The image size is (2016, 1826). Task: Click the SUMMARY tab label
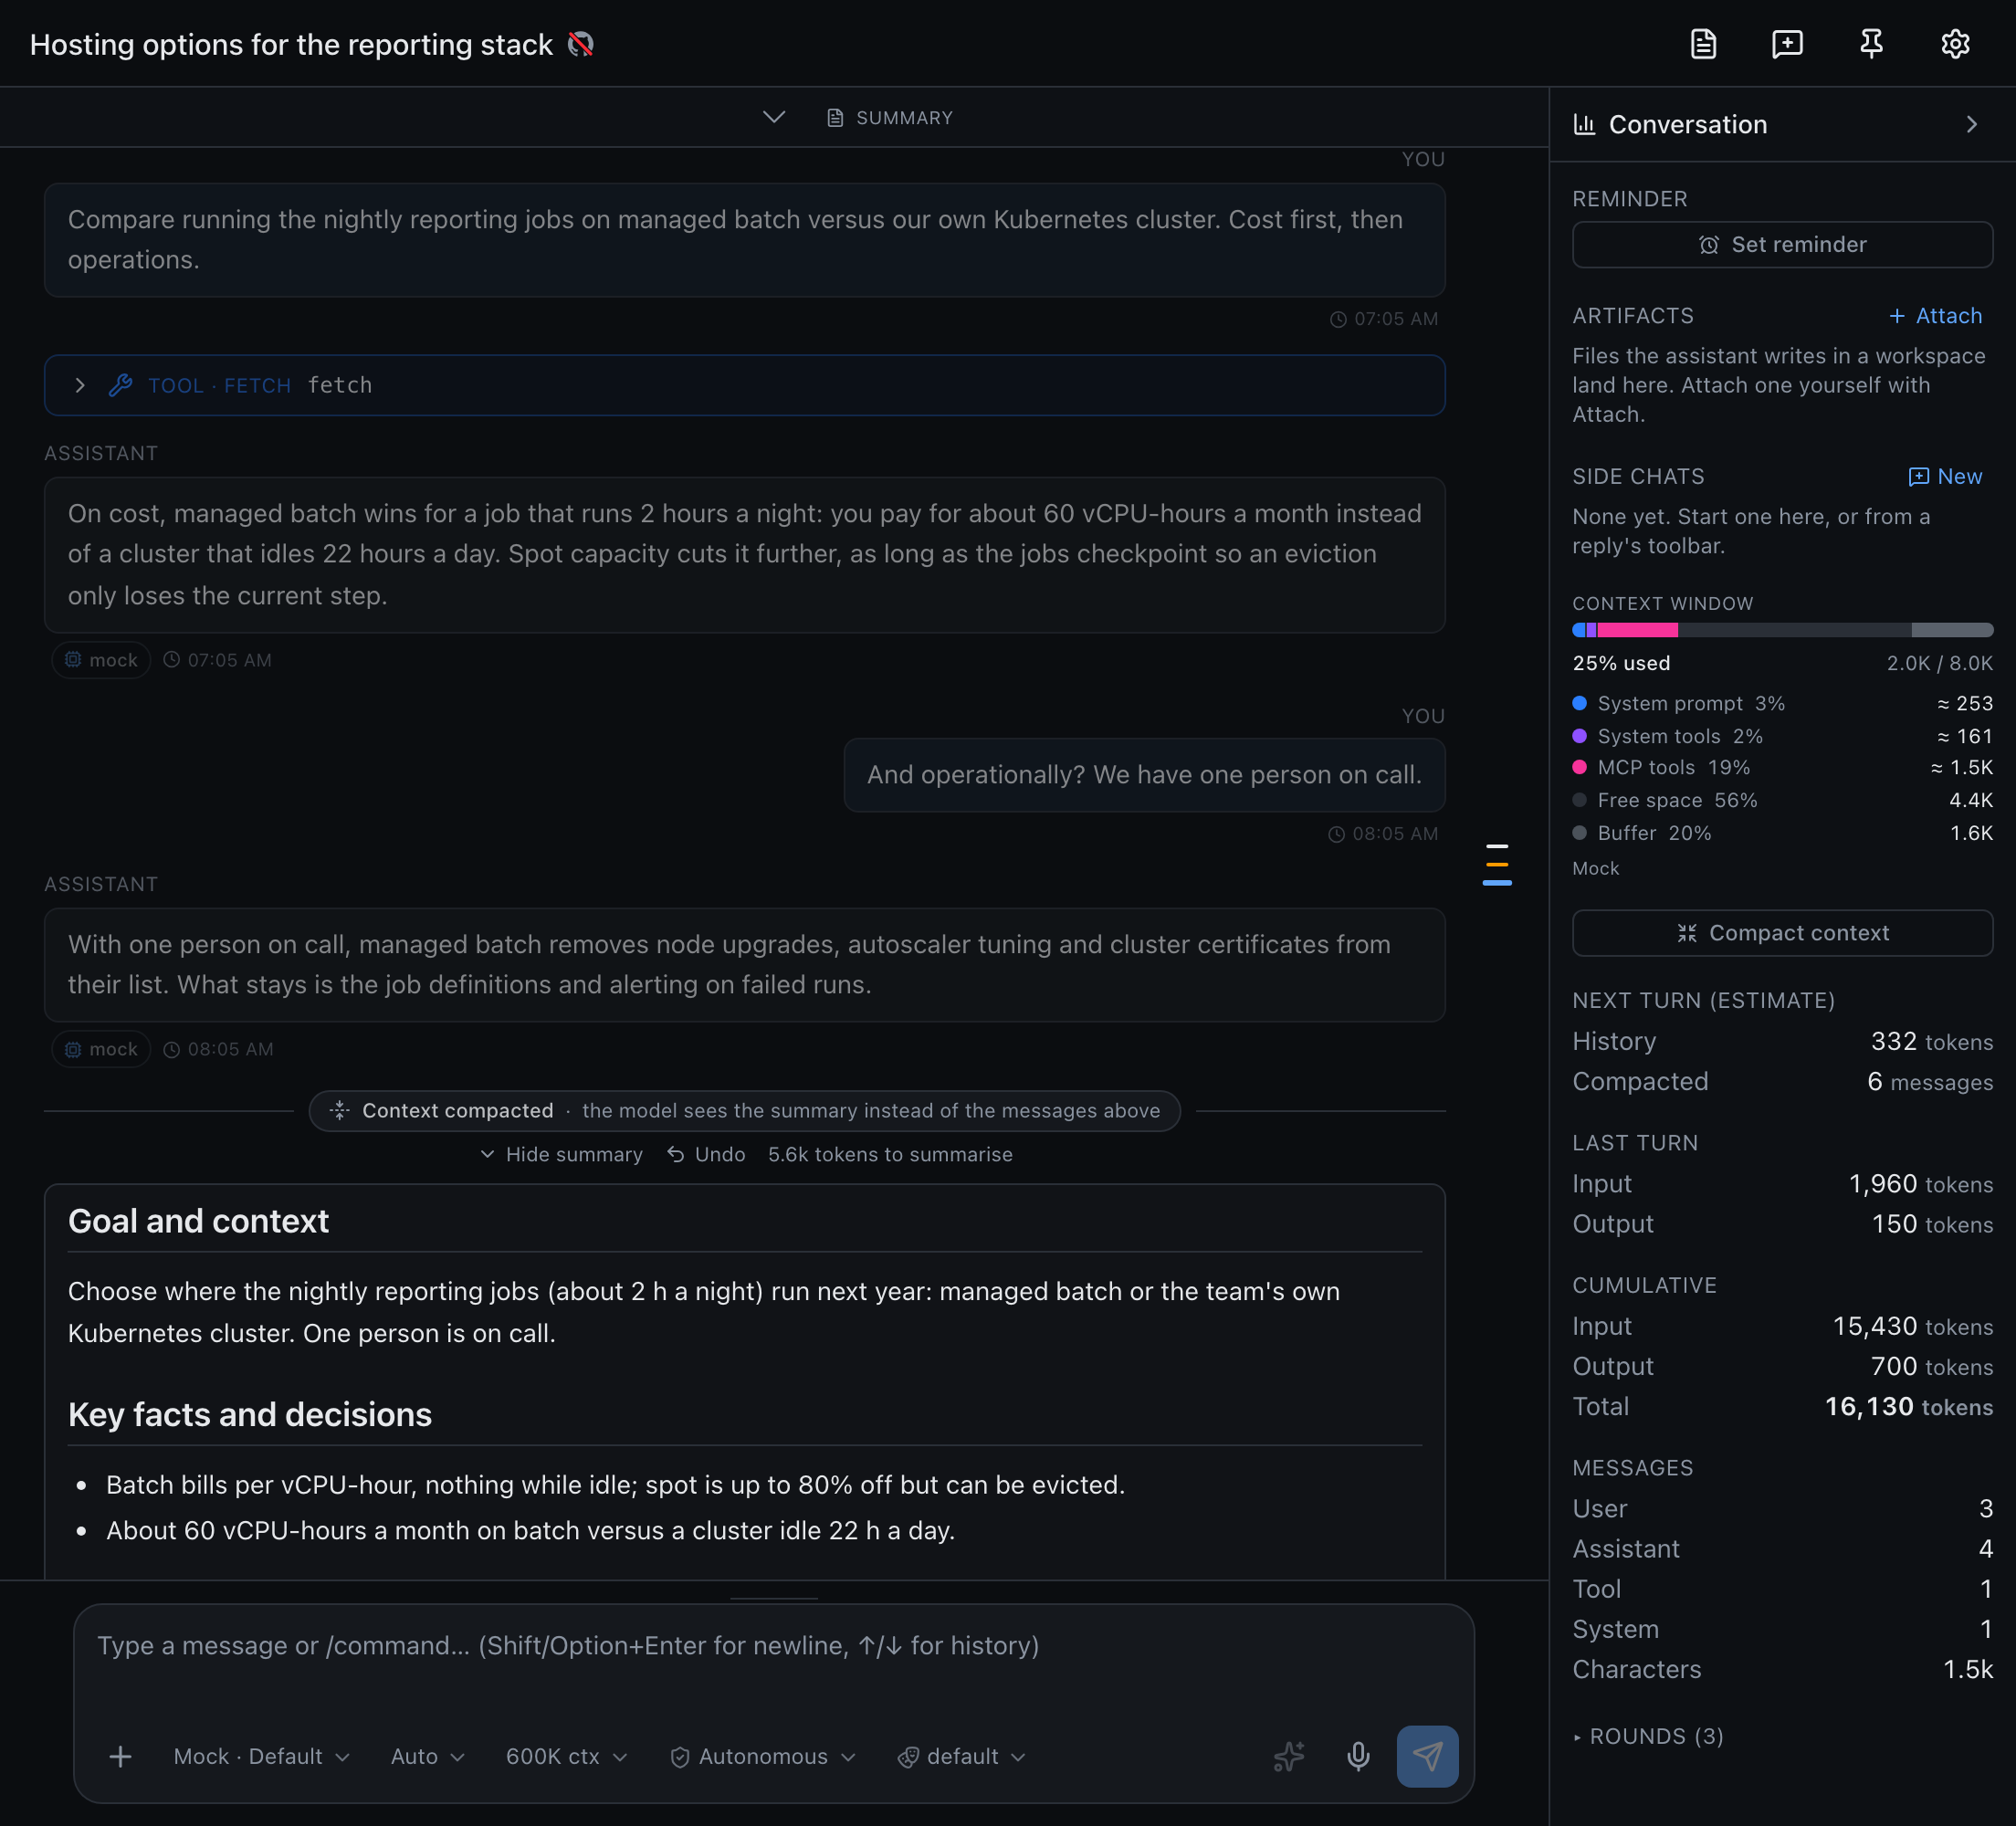[890, 118]
